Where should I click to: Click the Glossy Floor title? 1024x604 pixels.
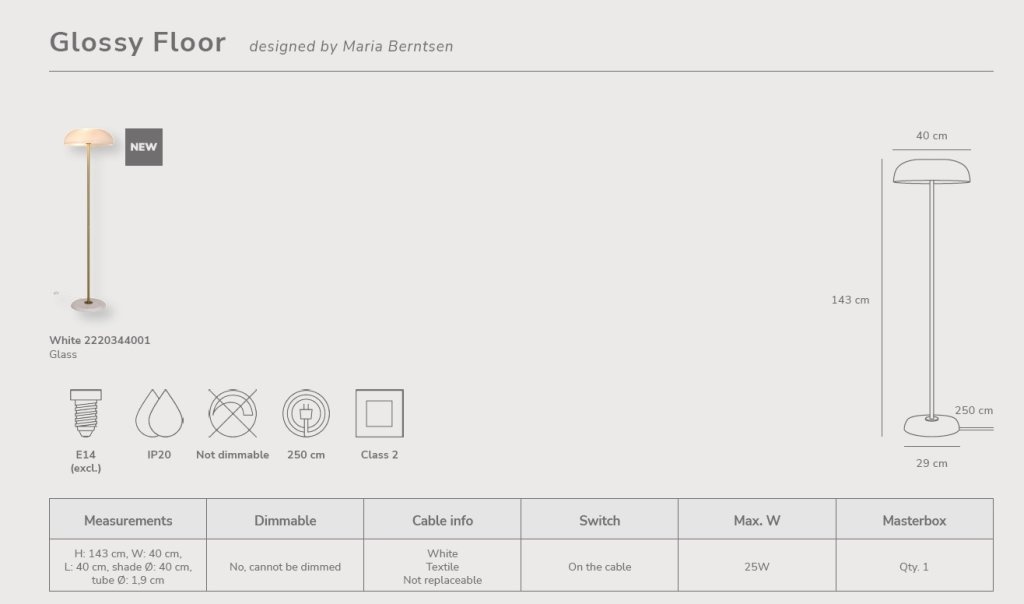[138, 42]
